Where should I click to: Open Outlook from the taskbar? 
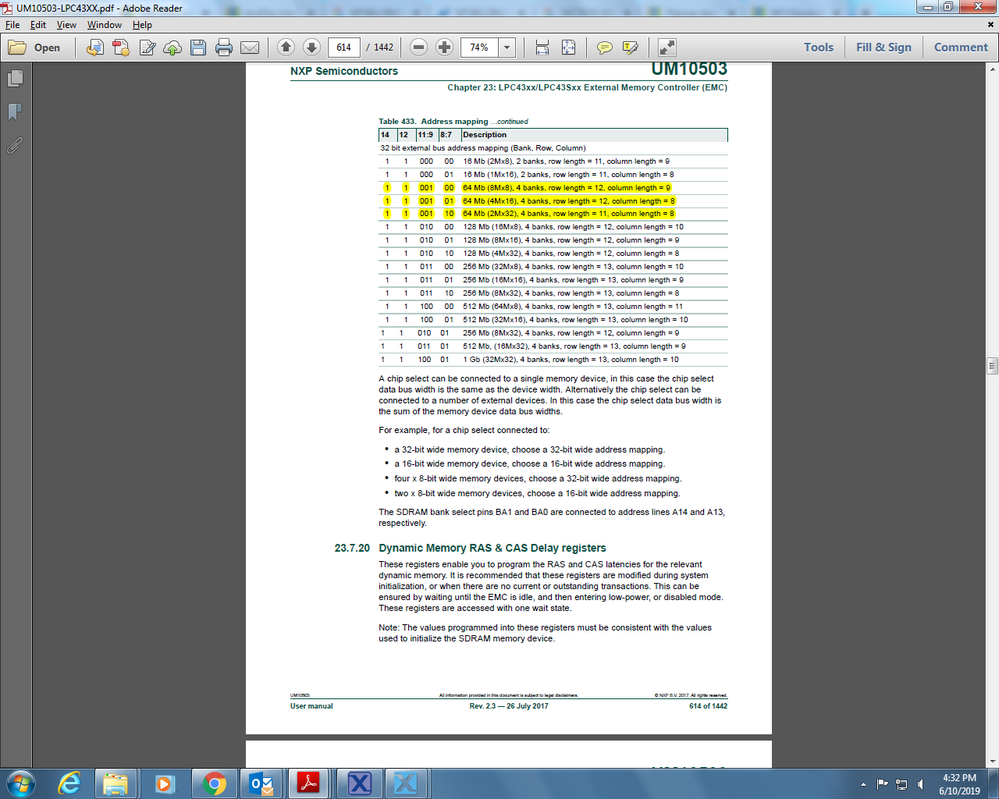click(x=262, y=784)
